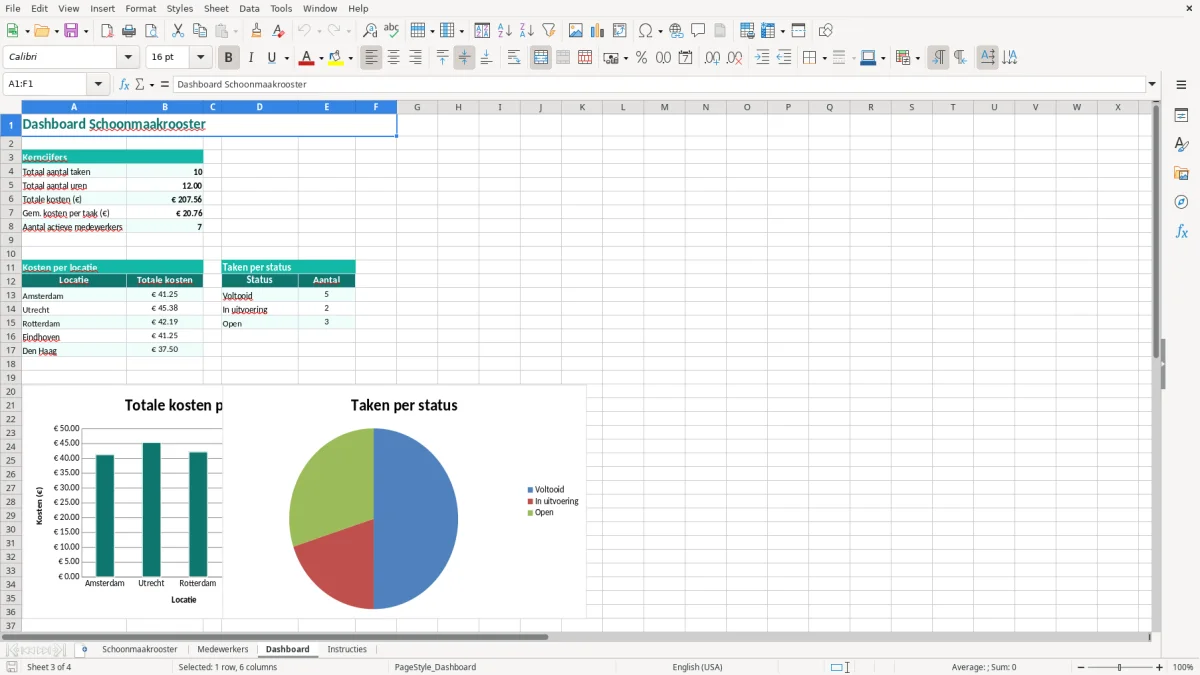Open sidebar Properties panel icon

(1181, 115)
